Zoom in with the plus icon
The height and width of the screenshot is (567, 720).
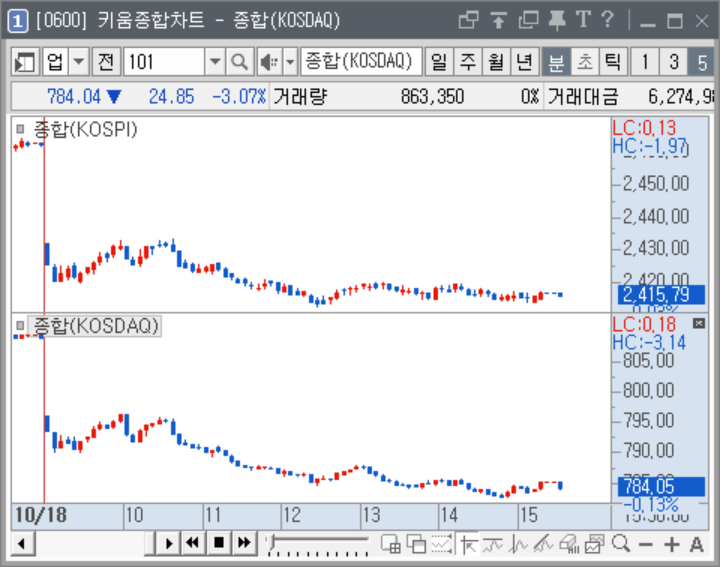(671, 545)
